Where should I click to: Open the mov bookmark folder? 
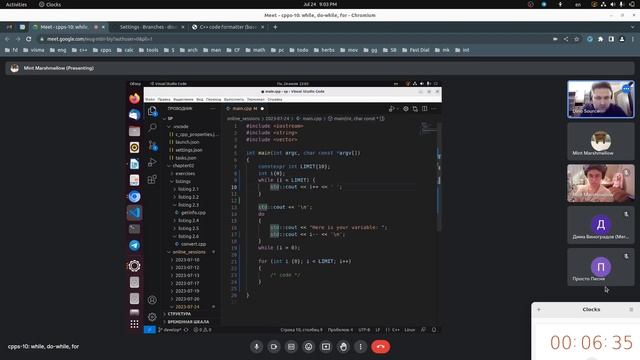tap(349, 50)
